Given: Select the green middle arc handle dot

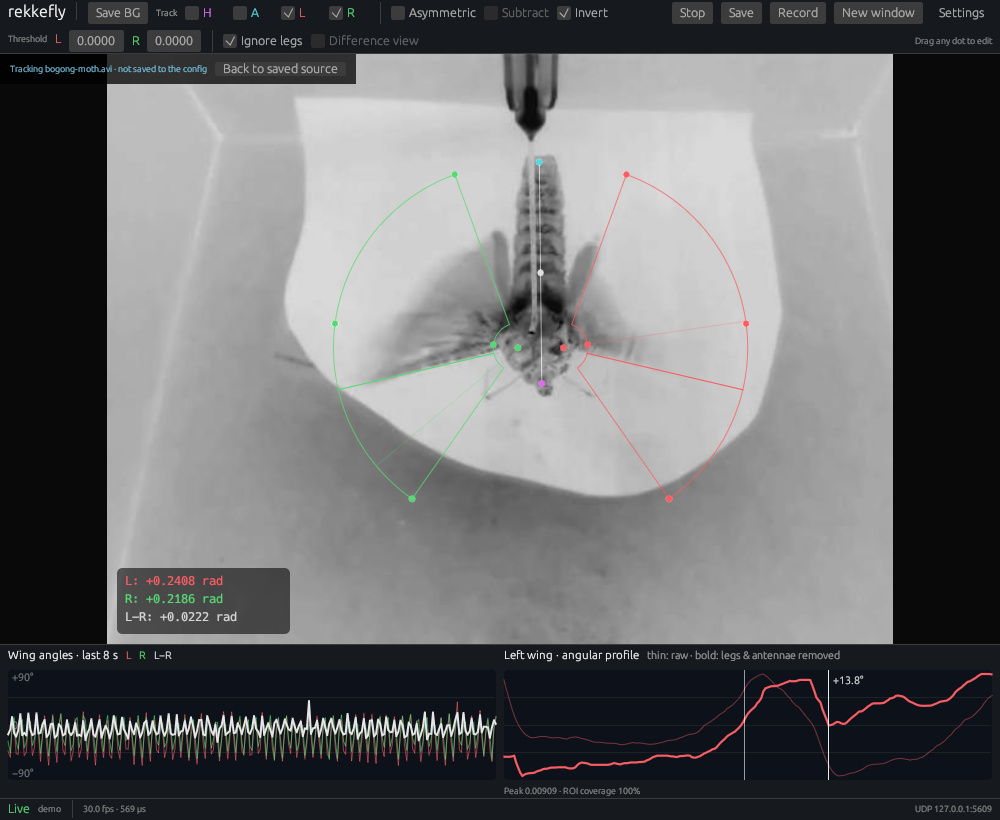Looking at the screenshot, I should click(x=335, y=324).
